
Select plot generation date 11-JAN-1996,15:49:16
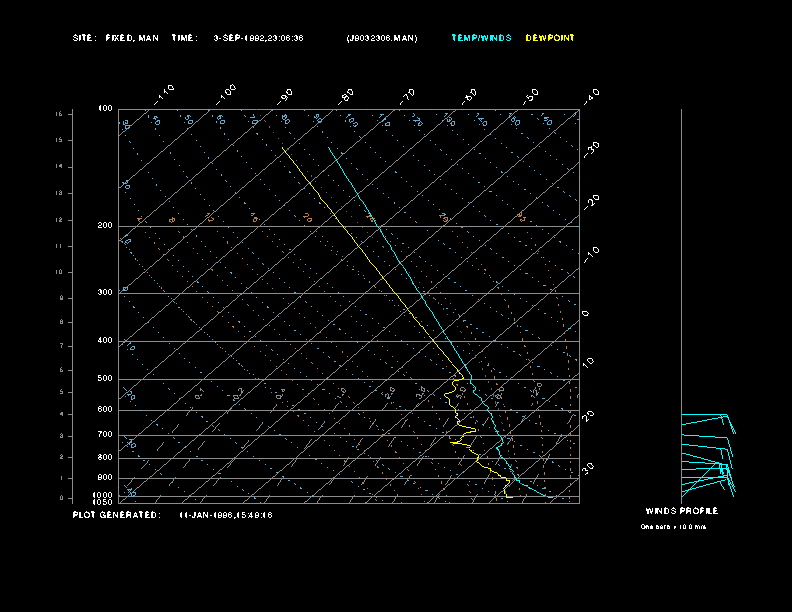pyautogui.click(x=226, y=515)
